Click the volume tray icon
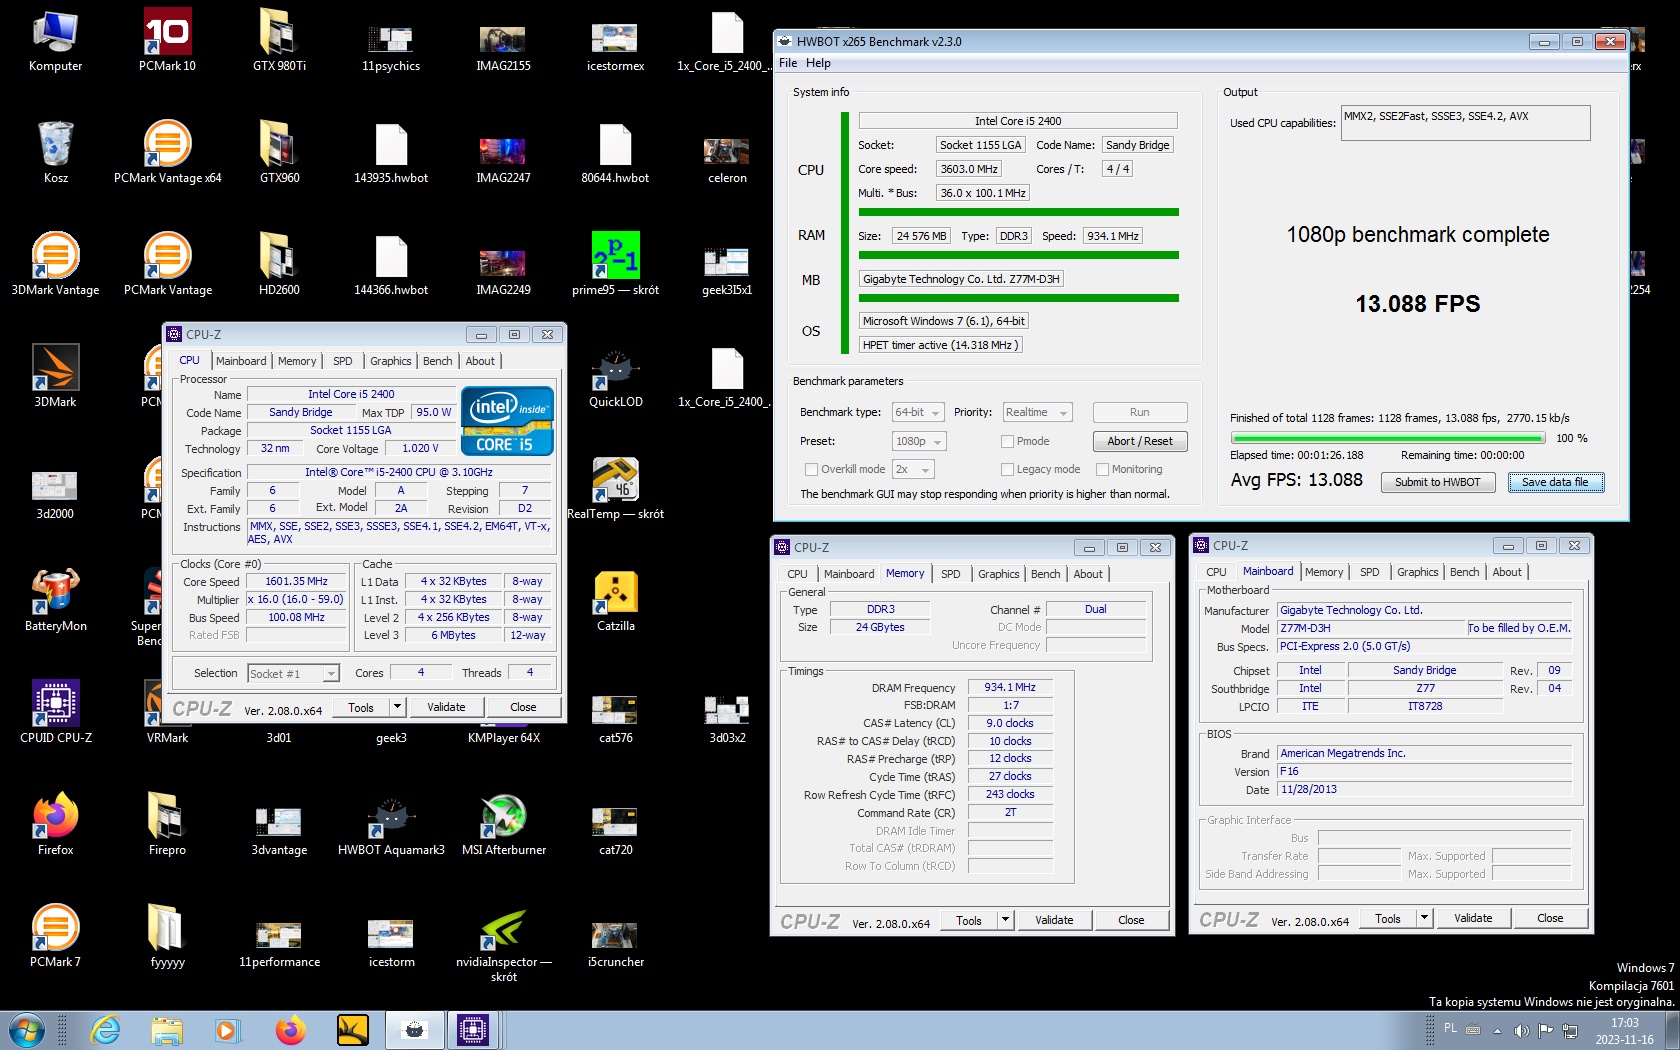This screenshot has width=1680, height=1050. click(x=1521, y=1030)
